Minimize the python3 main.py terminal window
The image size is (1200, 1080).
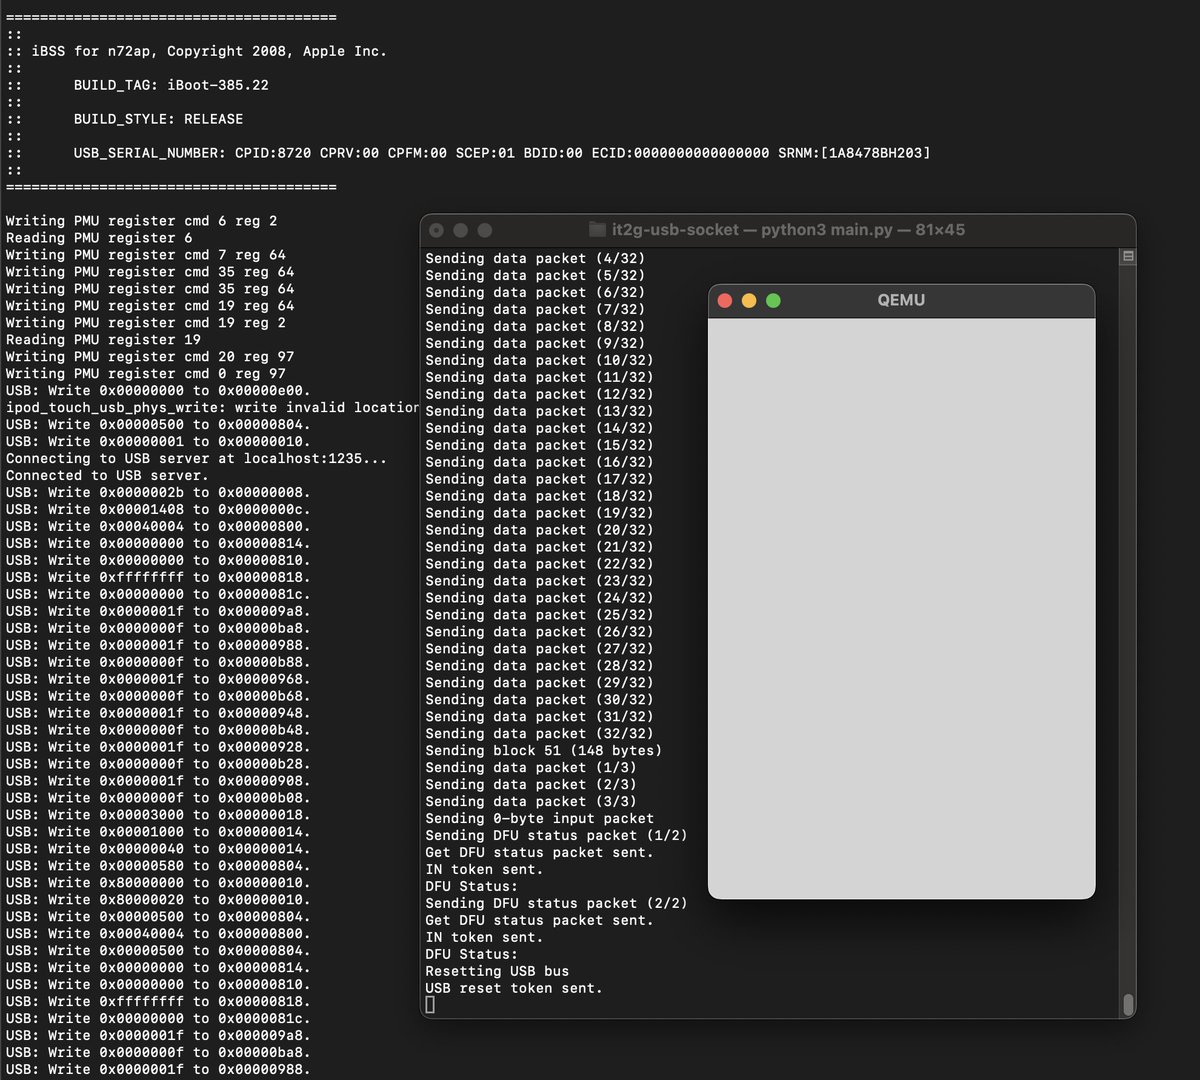[461, 230]
